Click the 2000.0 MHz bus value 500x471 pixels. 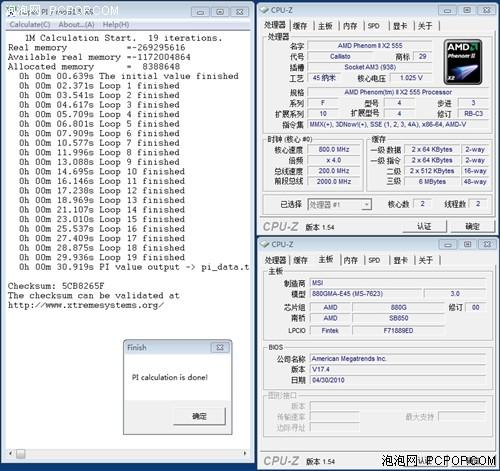coord(334,181)
